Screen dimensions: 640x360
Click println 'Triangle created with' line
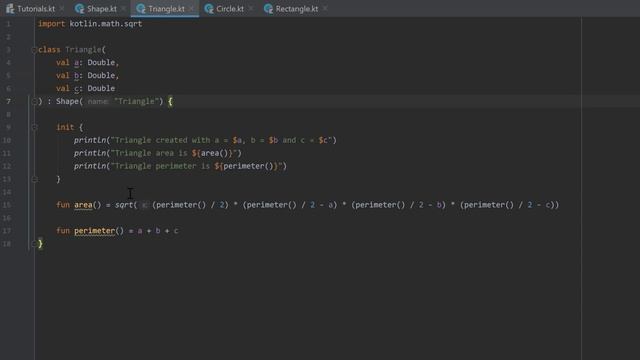point(205,140)
